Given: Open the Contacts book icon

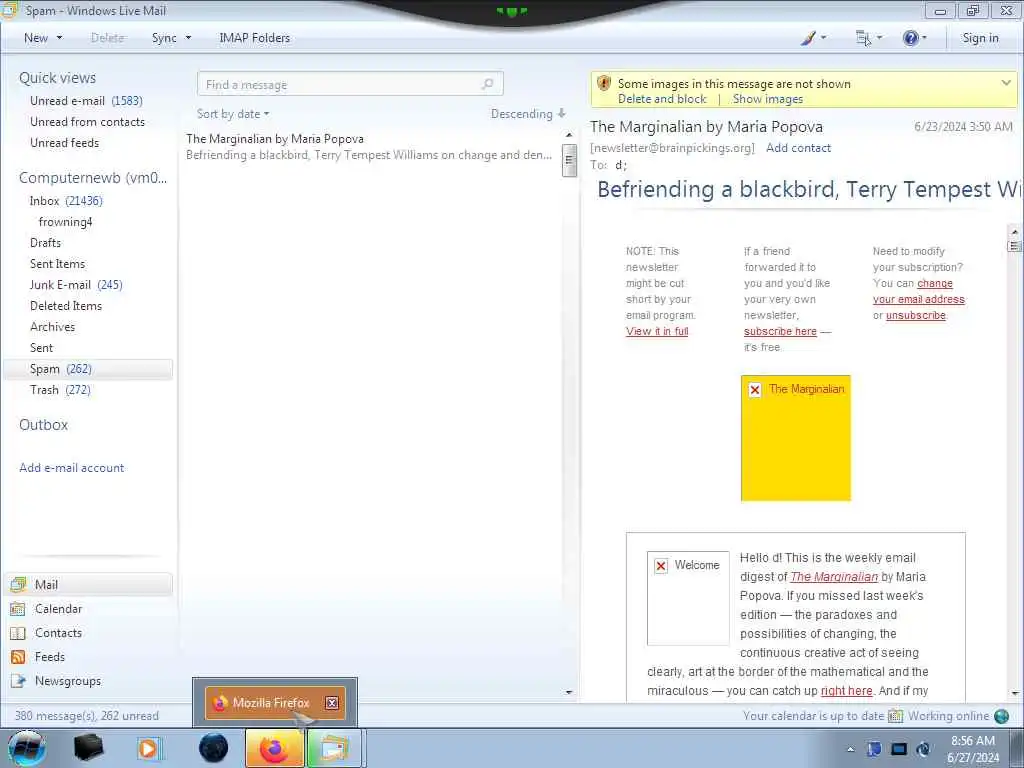Looking at the screenshot, I should [18, 633].
